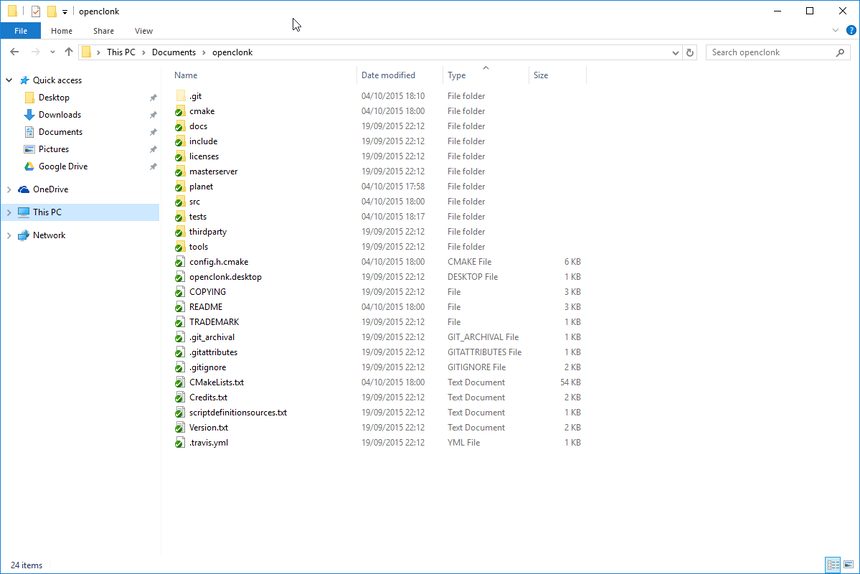The height and width of the screenshot is (574, 860).
Task: Sort by Size column header
Action: 541,75
